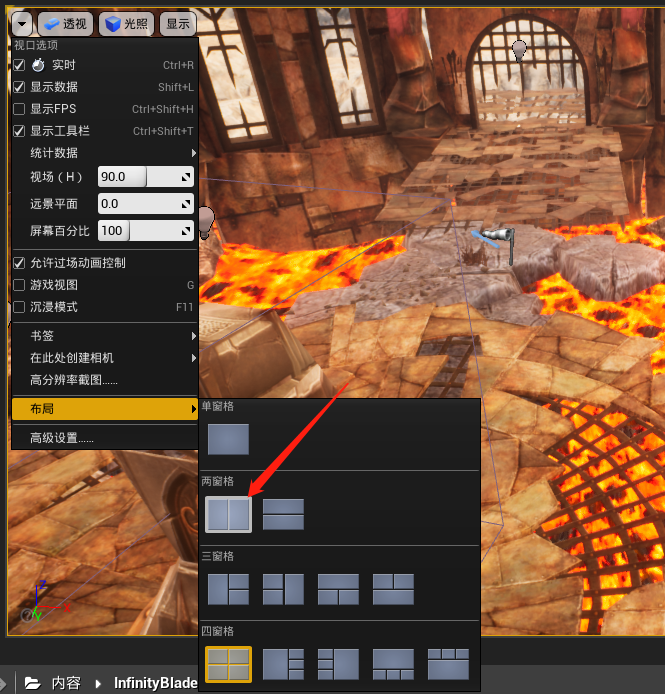Toggle the 显示工具栏 checkbox

pyautogui.click(x=19, y=131)
